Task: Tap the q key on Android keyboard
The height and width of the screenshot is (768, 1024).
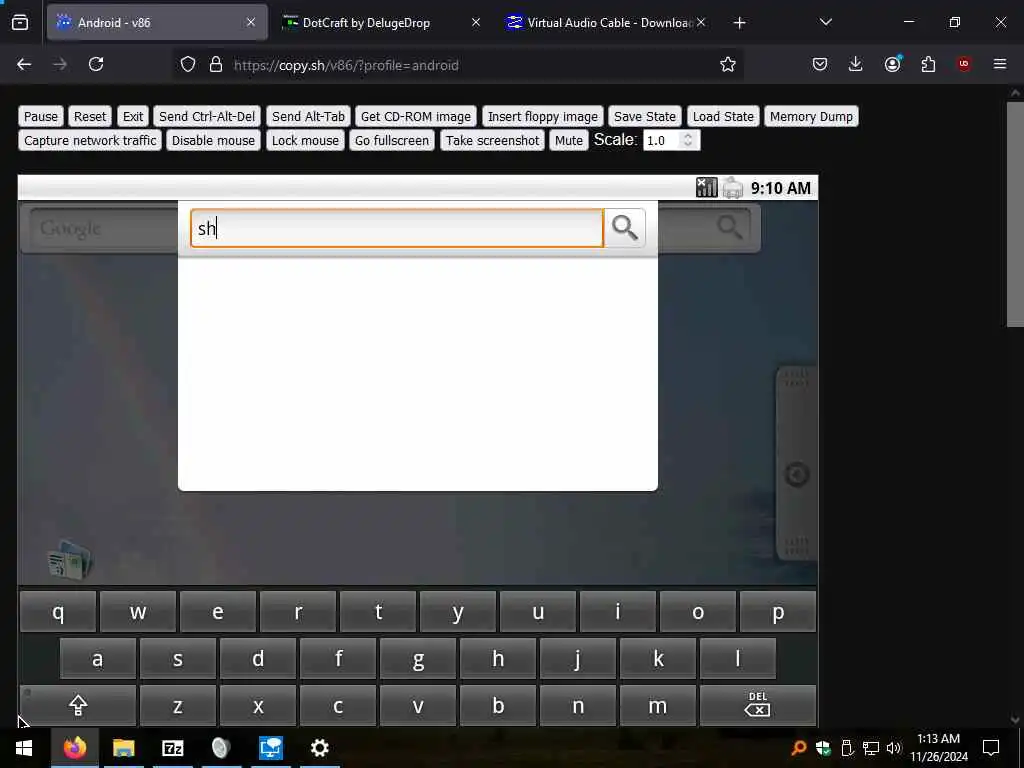Action: click(x=58, y=611)
